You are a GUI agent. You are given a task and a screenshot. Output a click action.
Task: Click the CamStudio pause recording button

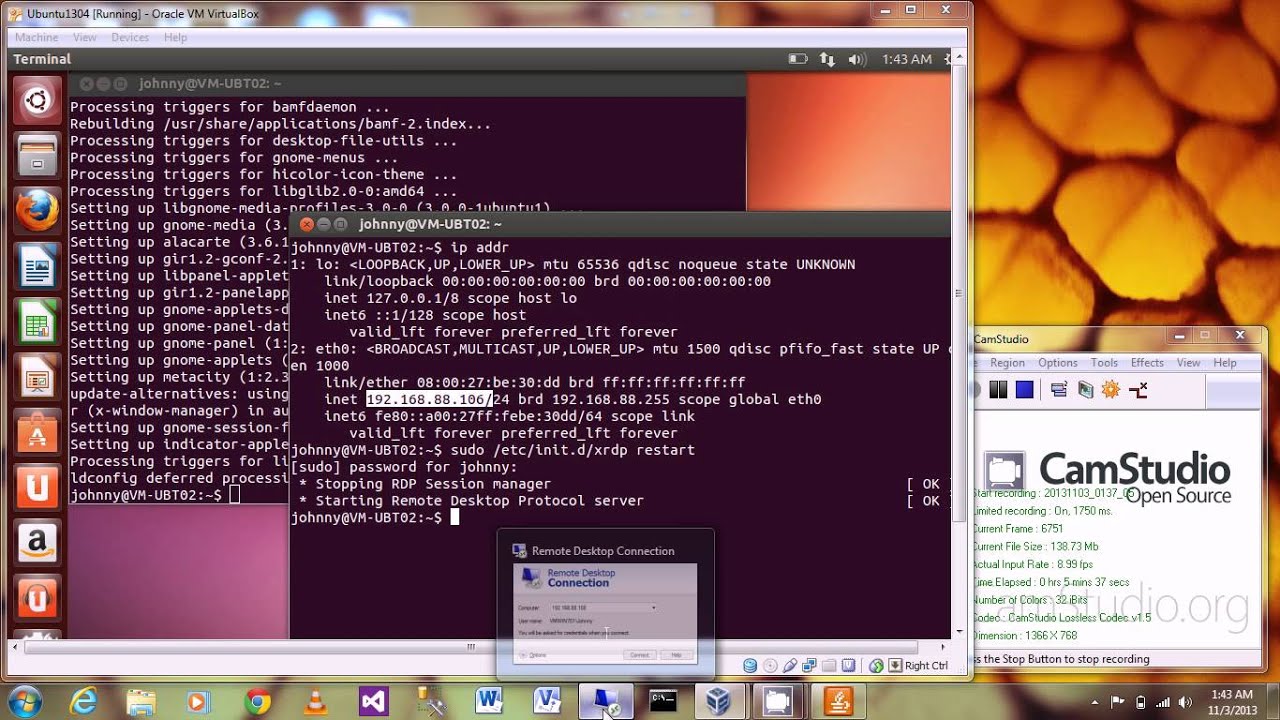998,390
